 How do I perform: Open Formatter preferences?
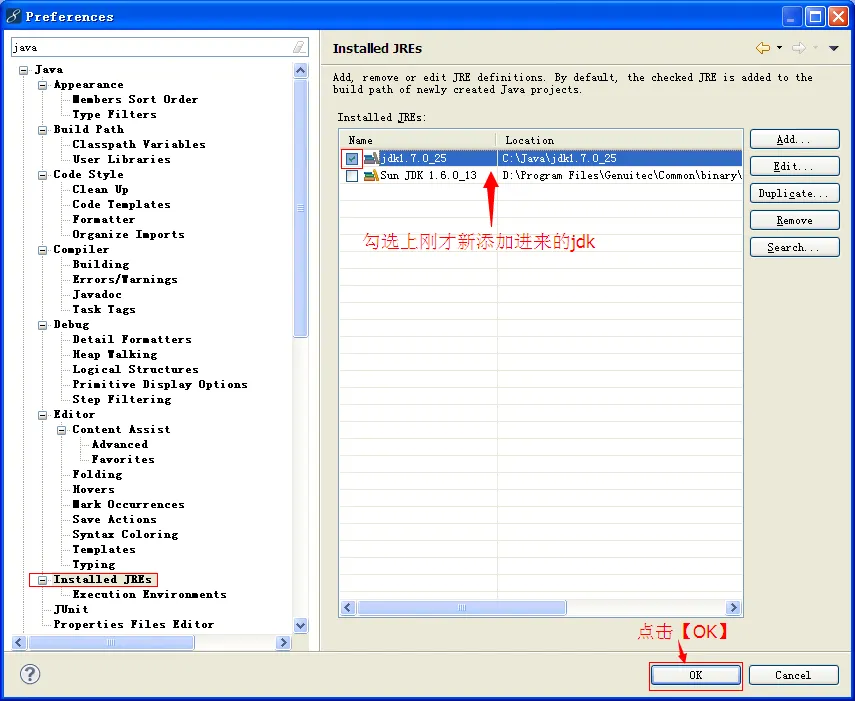pyautogui.click(x=104, y=219)
